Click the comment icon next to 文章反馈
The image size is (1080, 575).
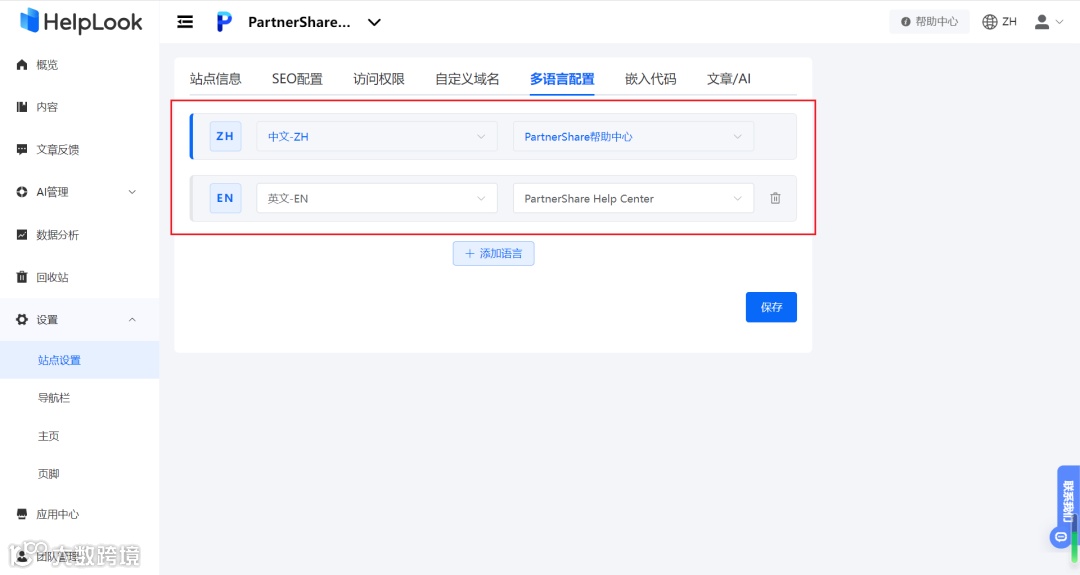(x=22, y=149)
